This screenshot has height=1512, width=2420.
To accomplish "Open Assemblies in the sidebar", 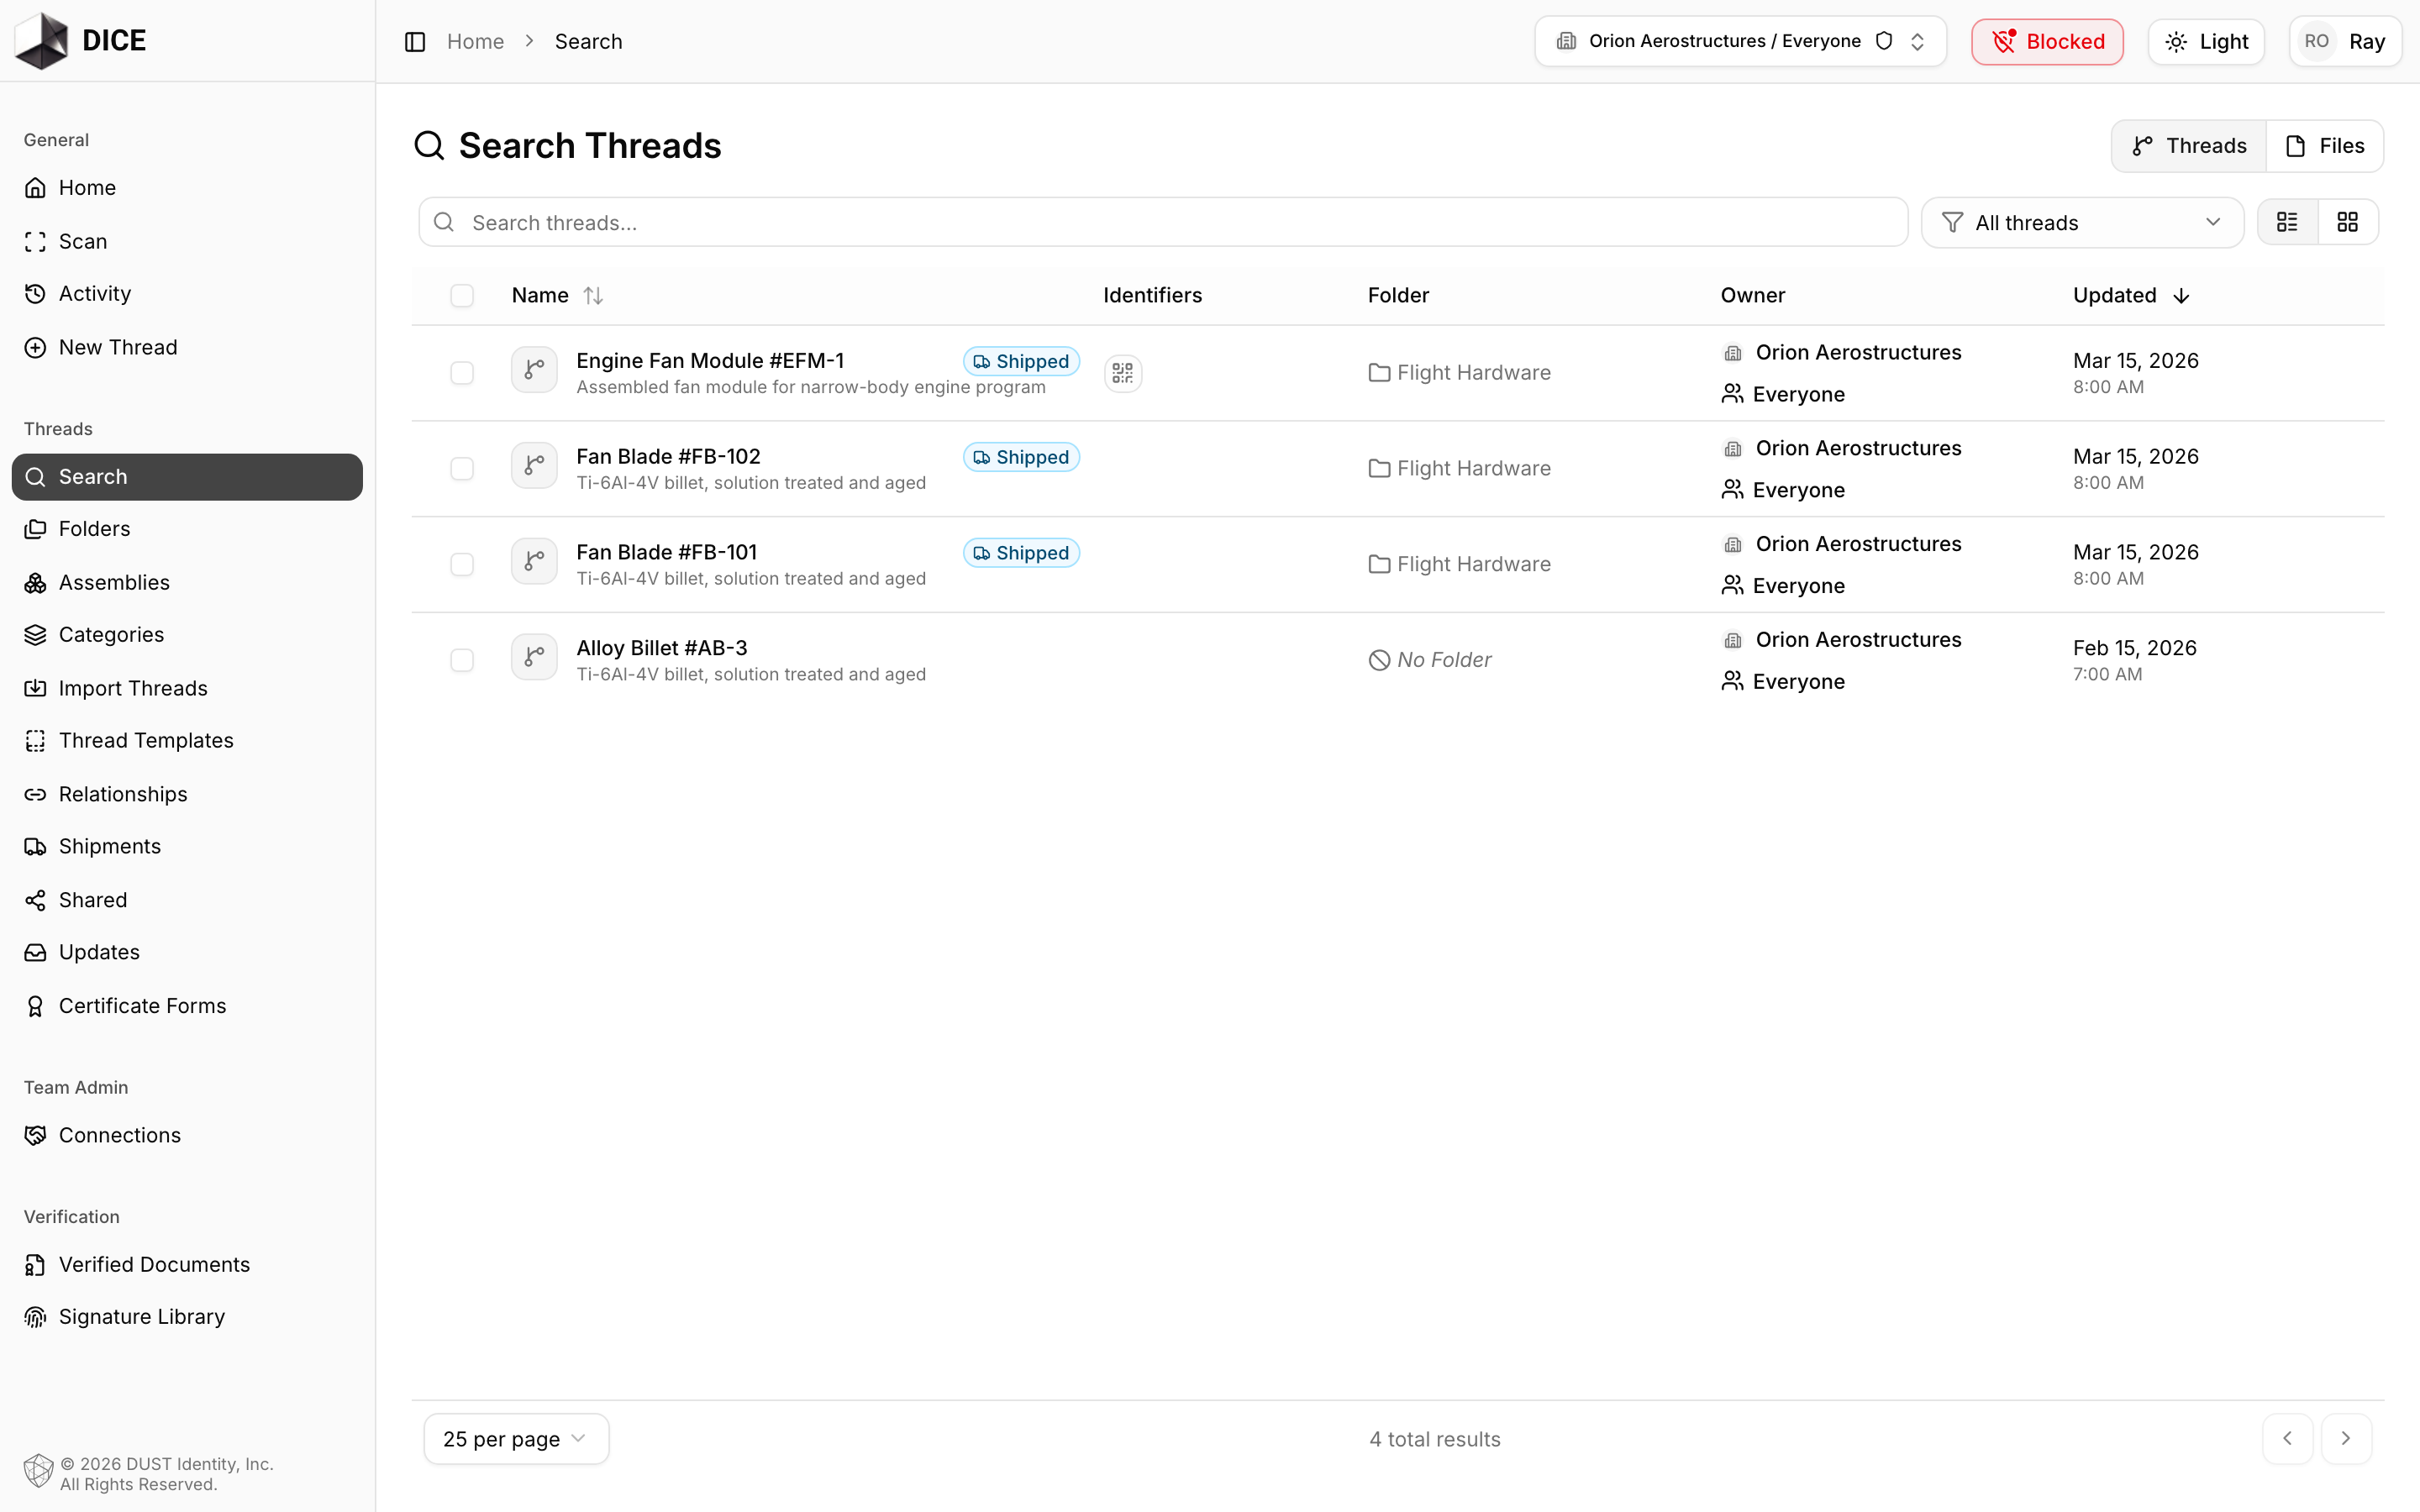I will coord(187,582).
